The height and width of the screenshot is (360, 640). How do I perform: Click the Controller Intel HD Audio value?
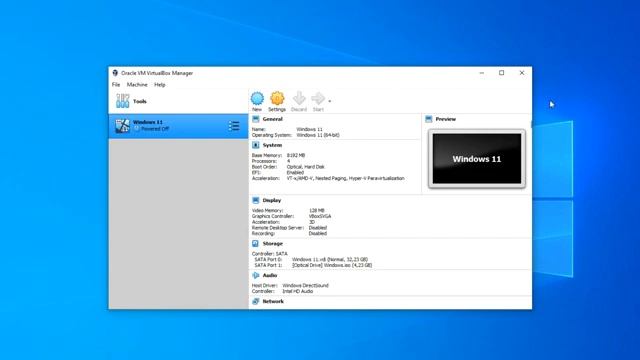click(298, 291)
